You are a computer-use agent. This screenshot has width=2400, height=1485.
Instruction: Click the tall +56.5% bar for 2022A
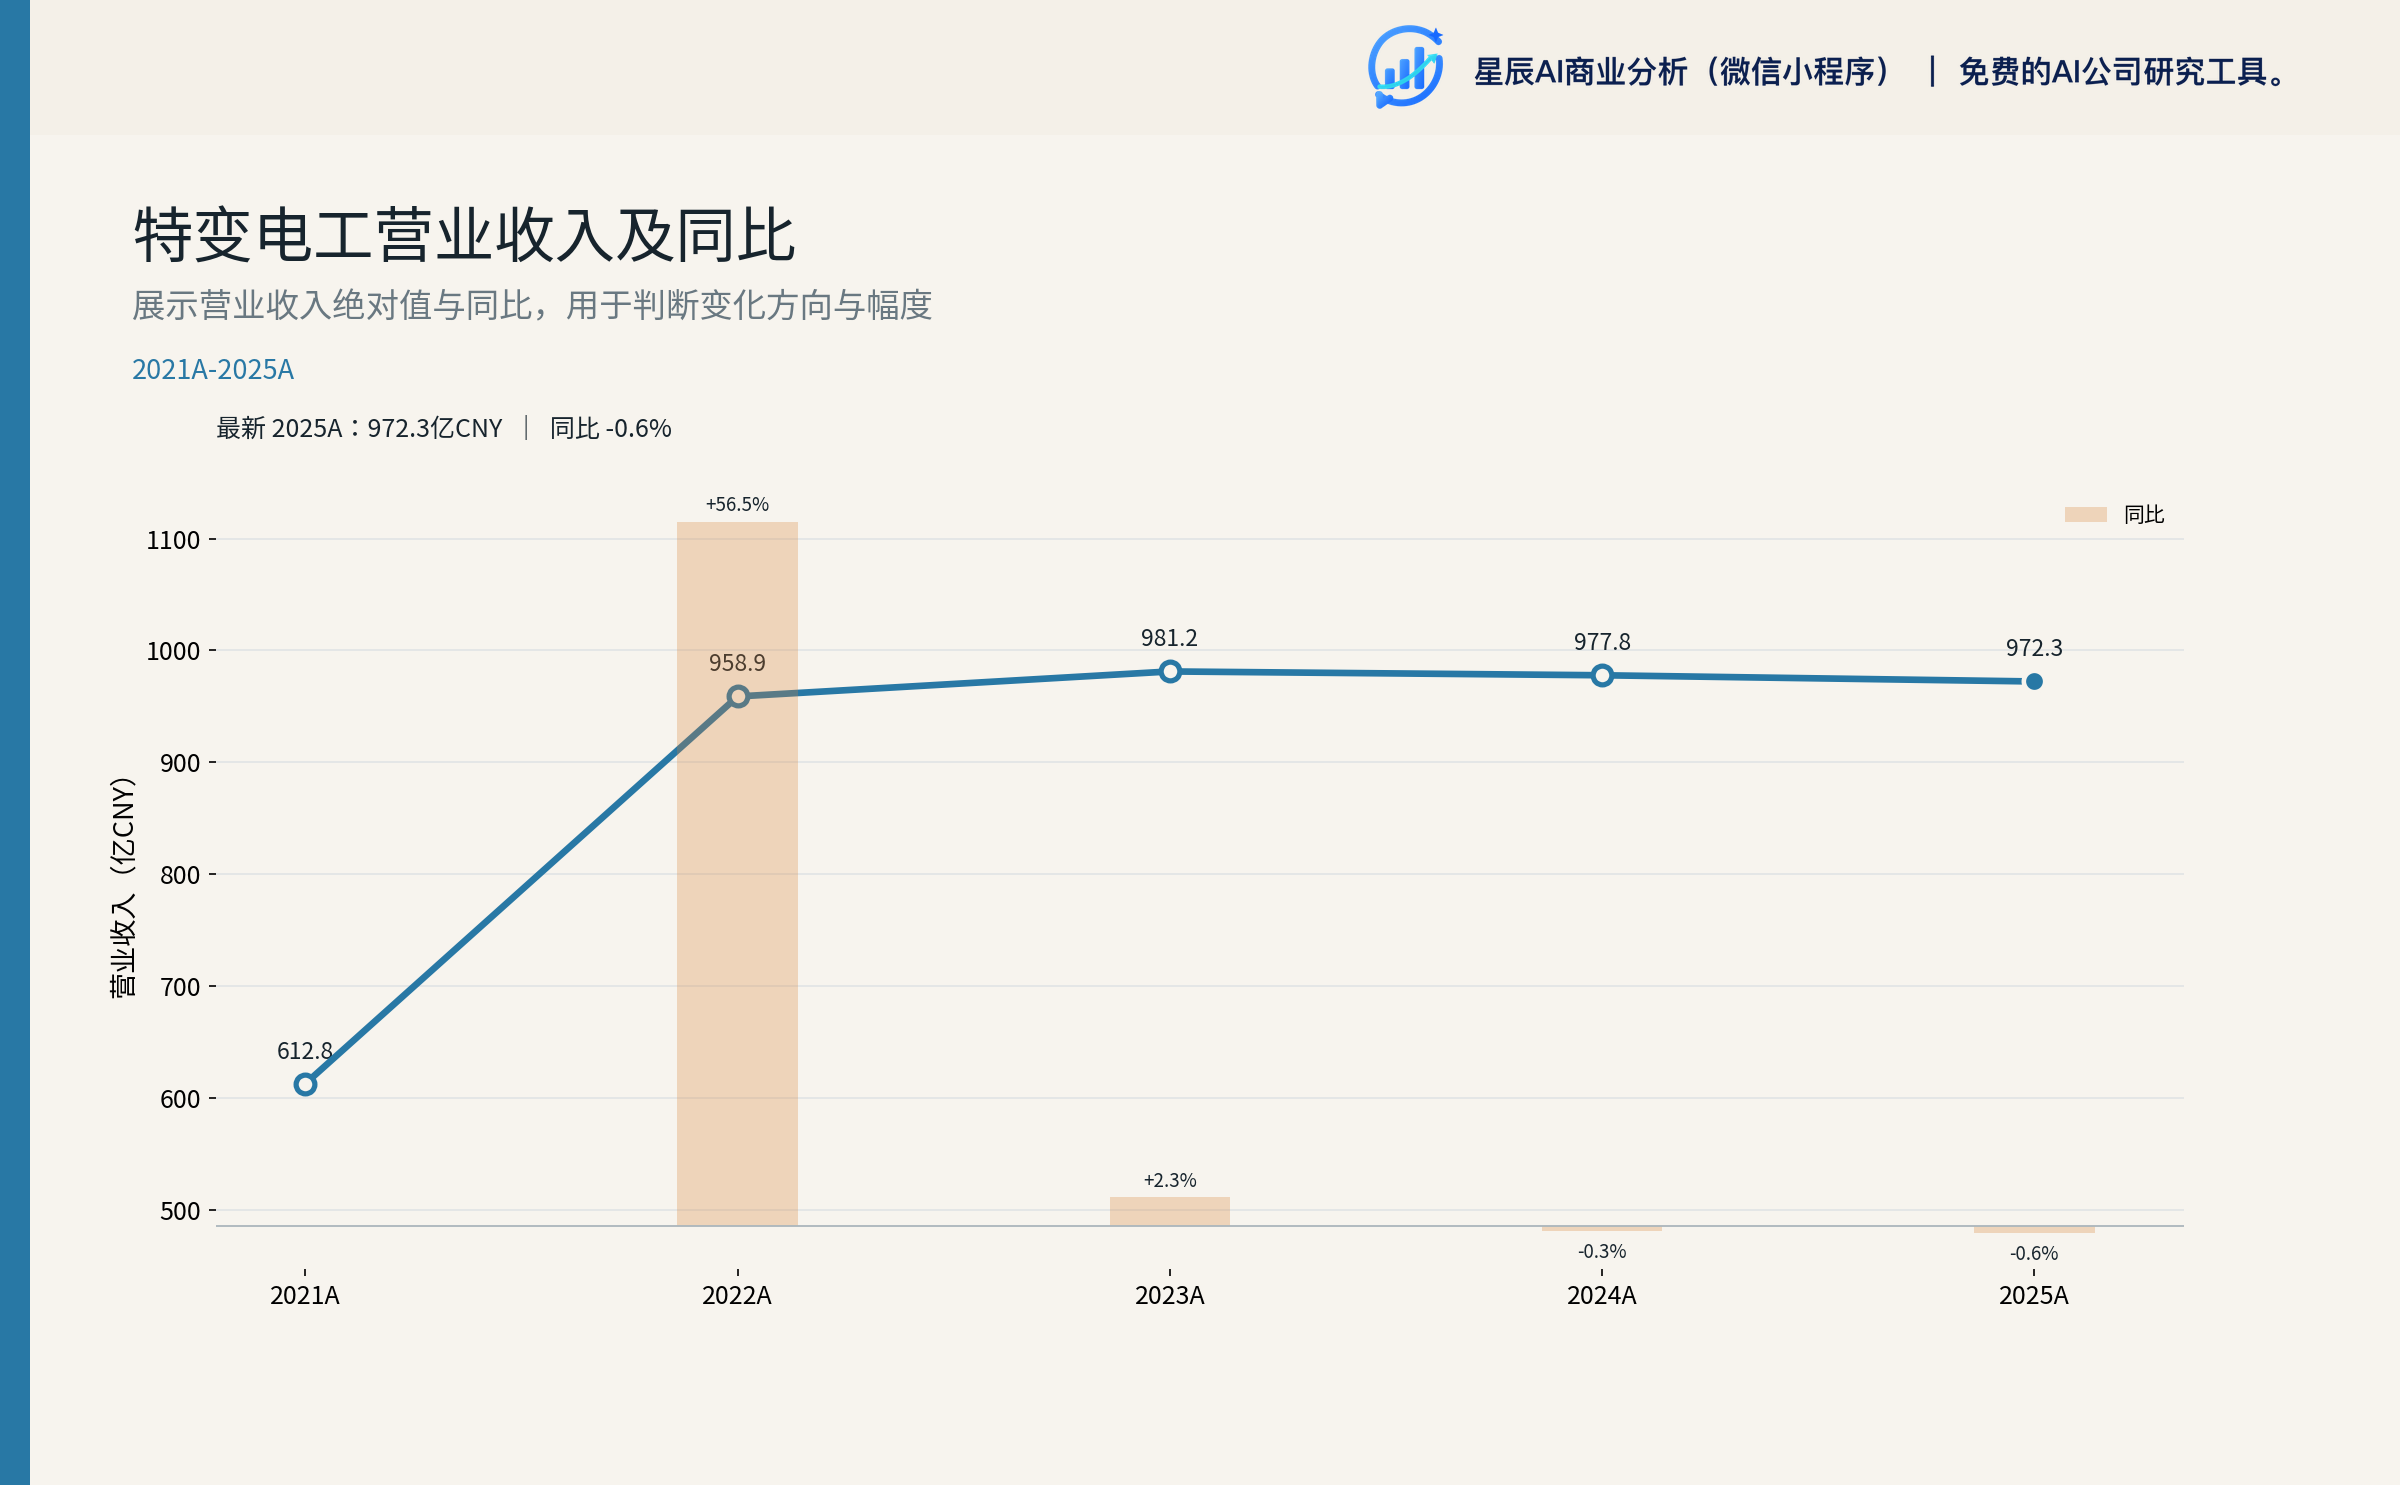(738, 873)
